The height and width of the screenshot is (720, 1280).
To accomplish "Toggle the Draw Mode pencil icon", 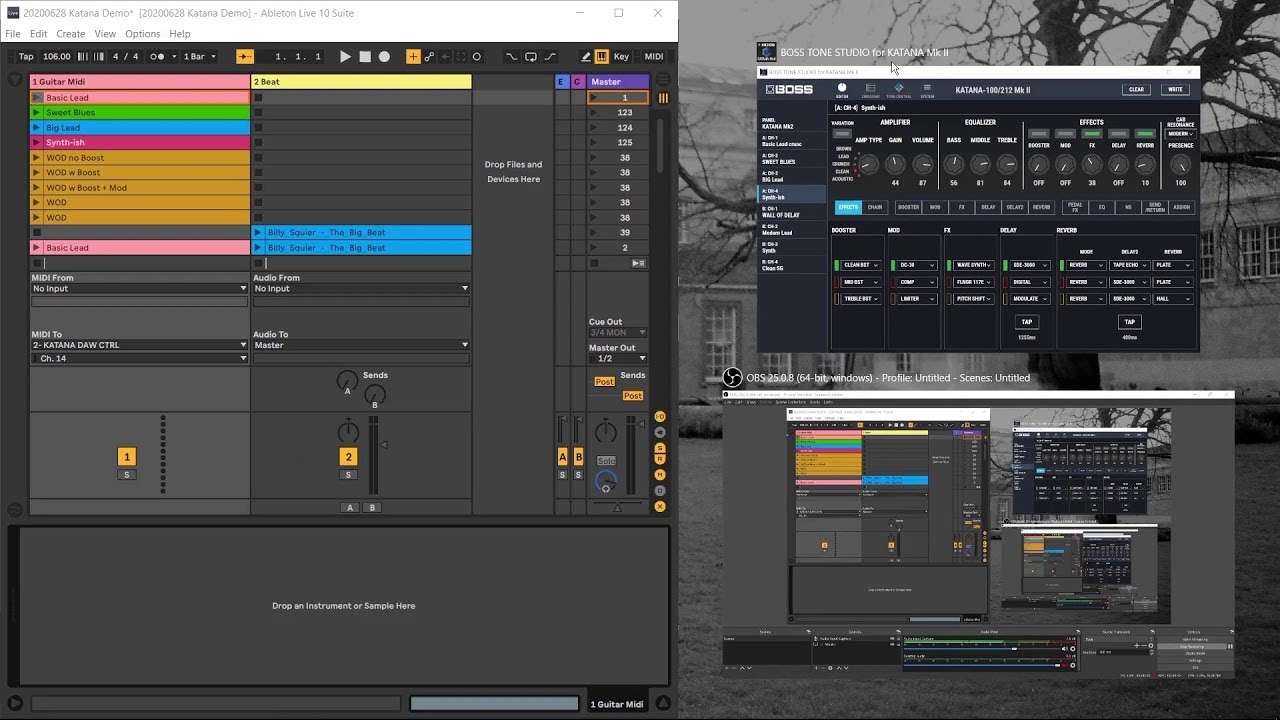I will point(586,57).
